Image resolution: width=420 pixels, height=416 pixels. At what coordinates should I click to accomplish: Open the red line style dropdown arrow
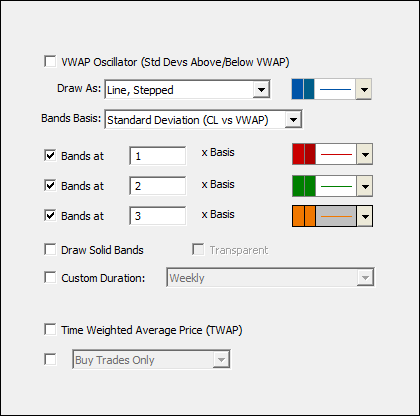[x=364, y=154]
